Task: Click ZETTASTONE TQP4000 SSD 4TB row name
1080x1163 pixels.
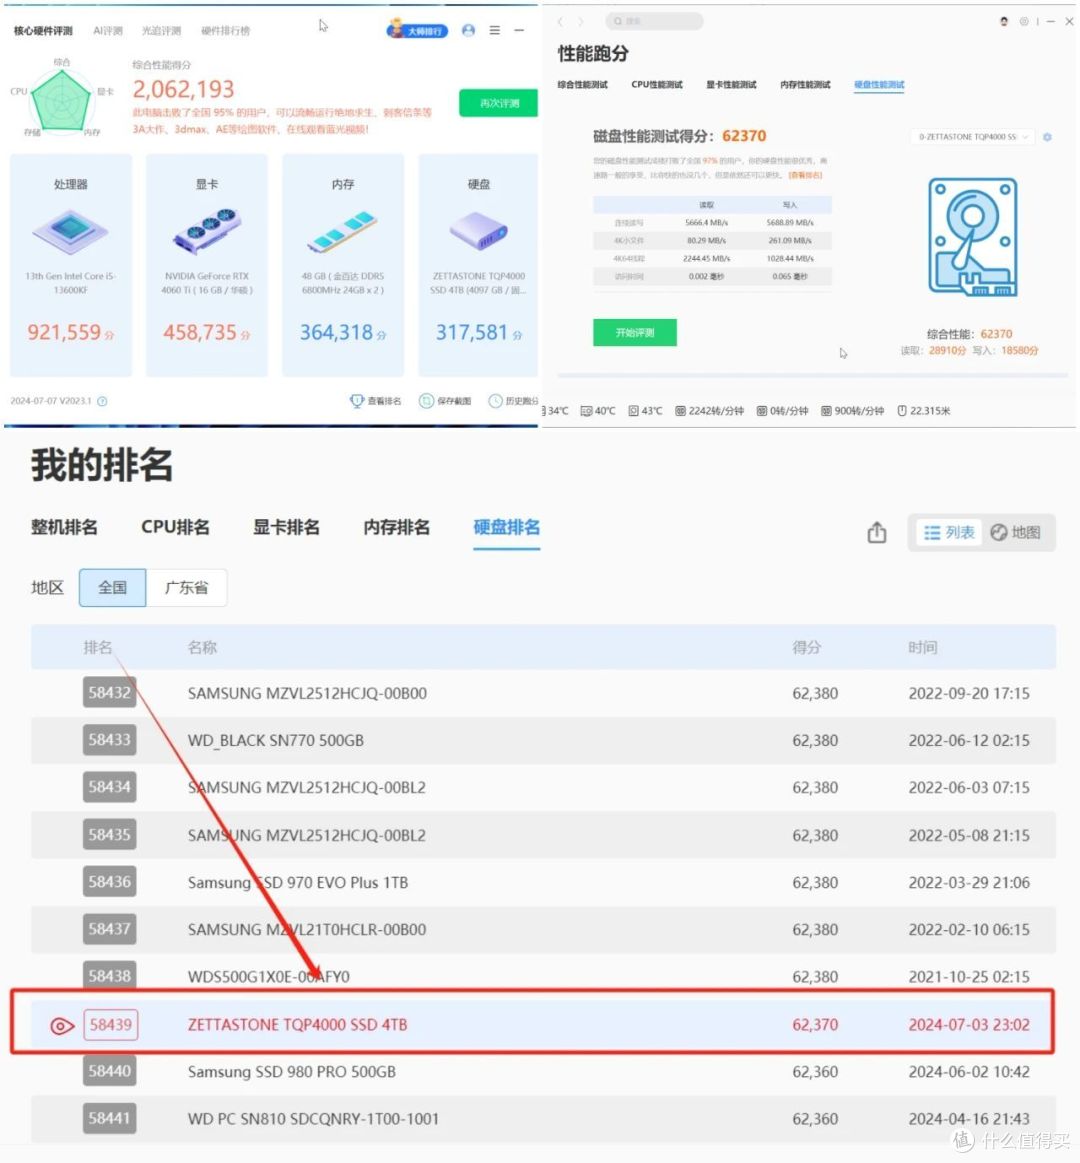Action: [297, 1025]
